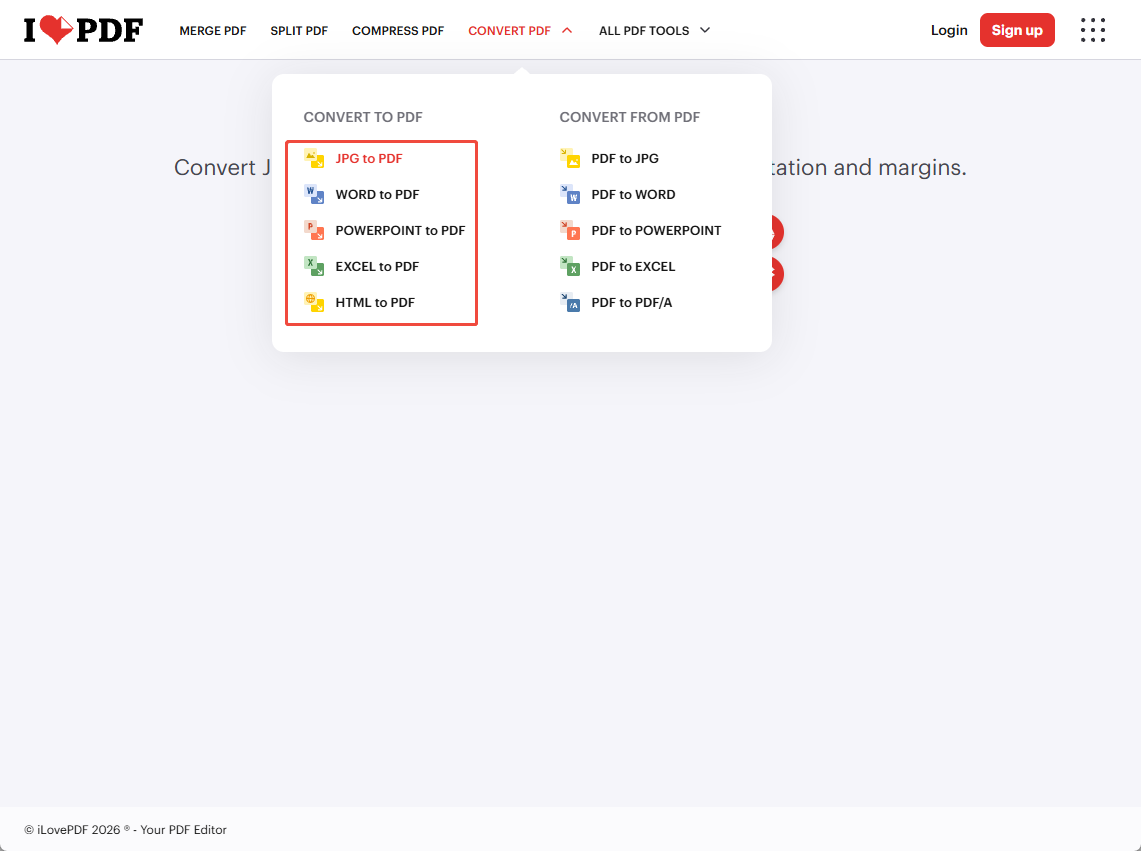Expand the ALL PDF TOOLS chevron
The width and height of the screenshot is (1141, 851).
704,31
